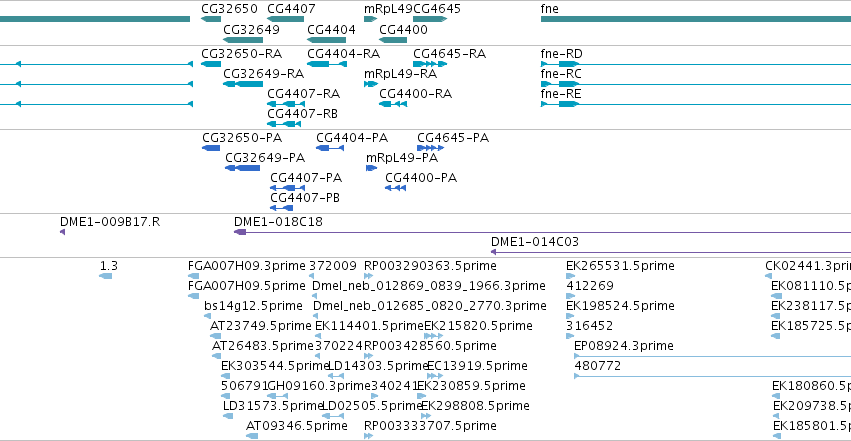
Task: Click EST LD31573.5prime
Action: point(273,406)
